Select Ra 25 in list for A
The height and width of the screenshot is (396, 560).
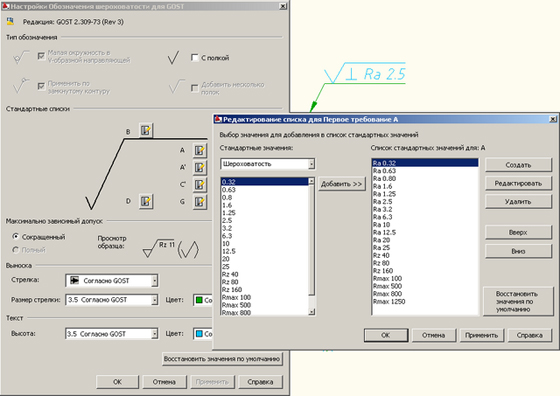[x=425, y=248]
